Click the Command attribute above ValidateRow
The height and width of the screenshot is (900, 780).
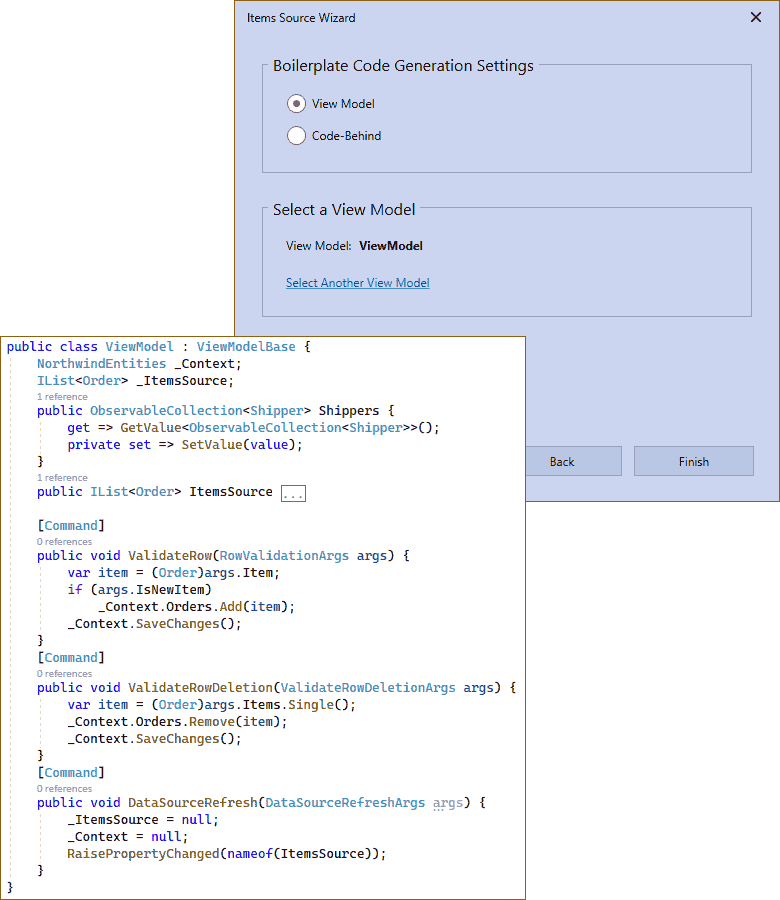(71, 526)
